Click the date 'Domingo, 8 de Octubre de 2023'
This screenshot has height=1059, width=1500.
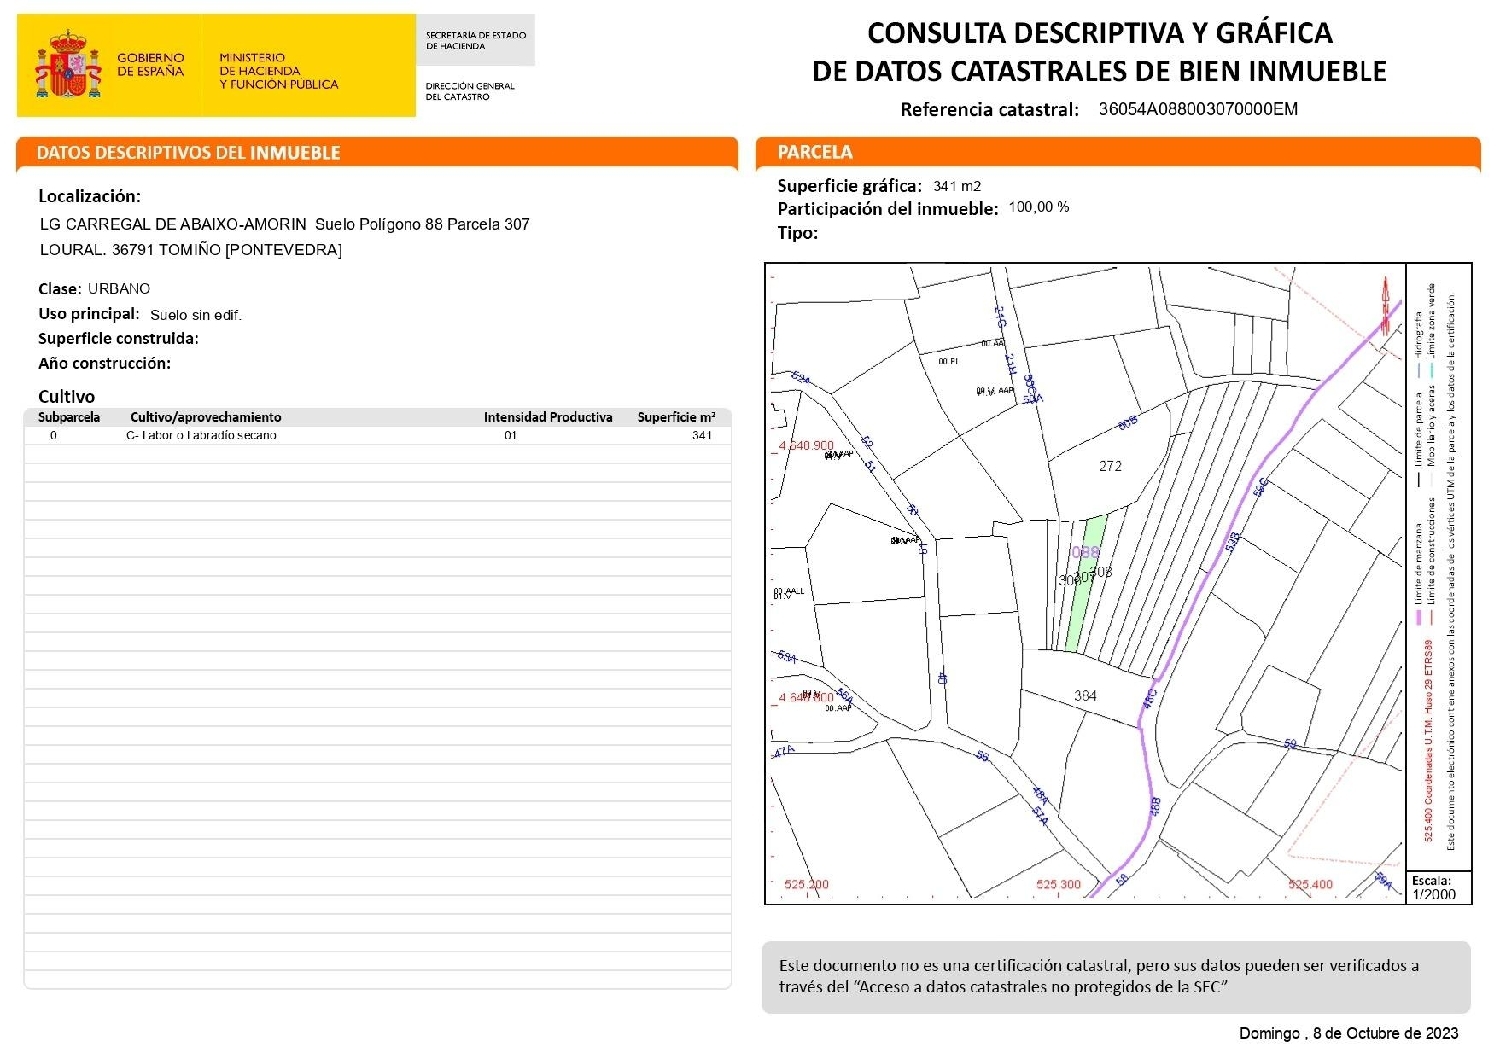[x=1348, y=1033]
